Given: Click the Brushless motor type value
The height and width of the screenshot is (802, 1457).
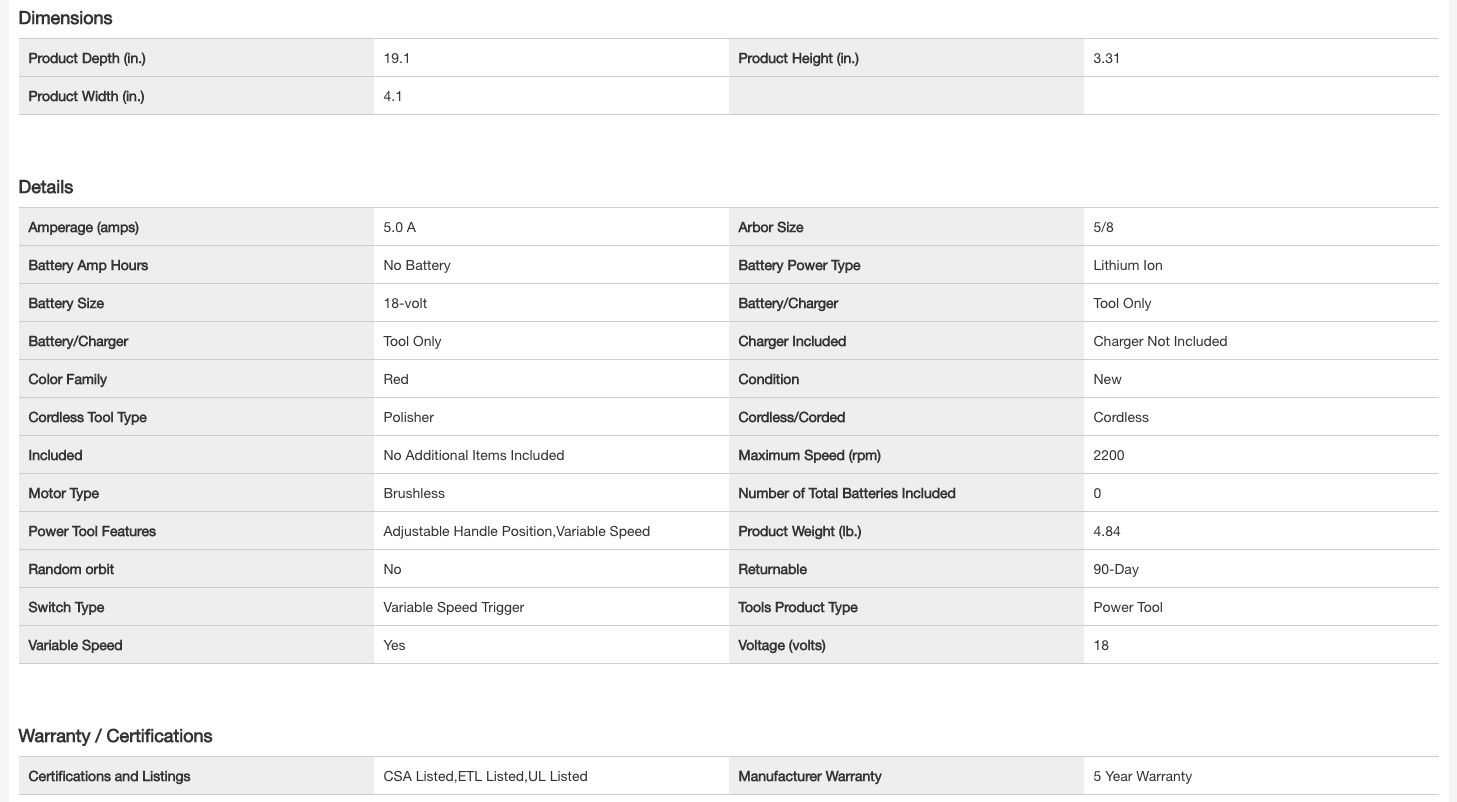Looking at the screenshot, I should pyautogui.click(x=414, y=494).
